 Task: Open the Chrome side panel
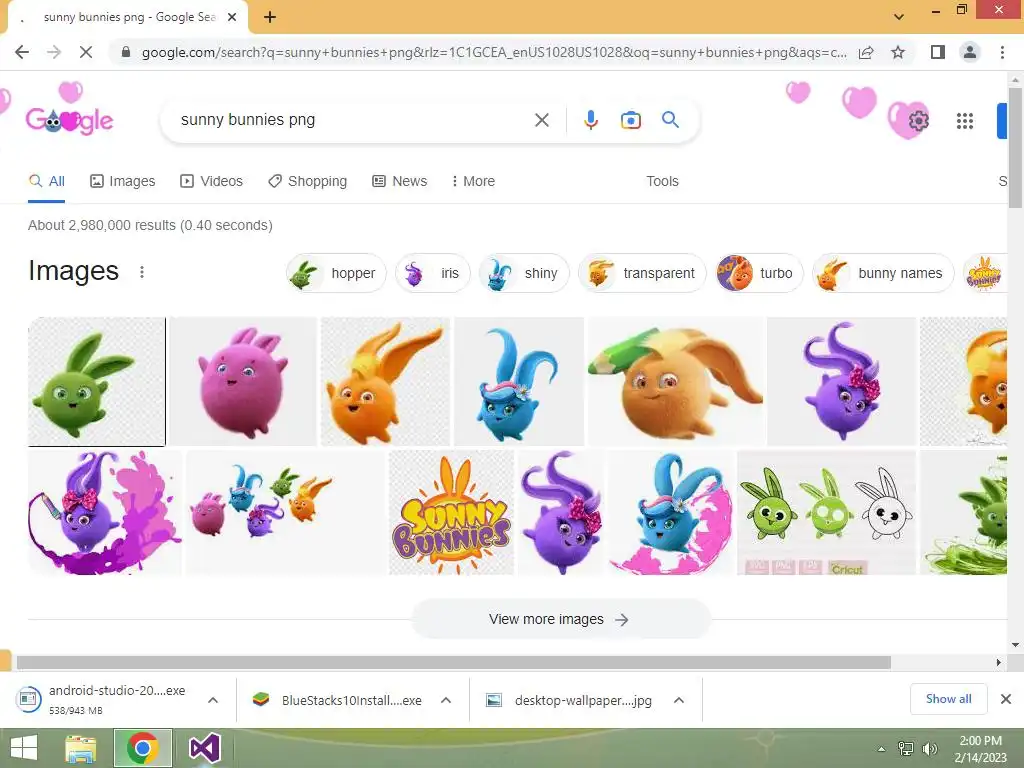pos(937,52)
